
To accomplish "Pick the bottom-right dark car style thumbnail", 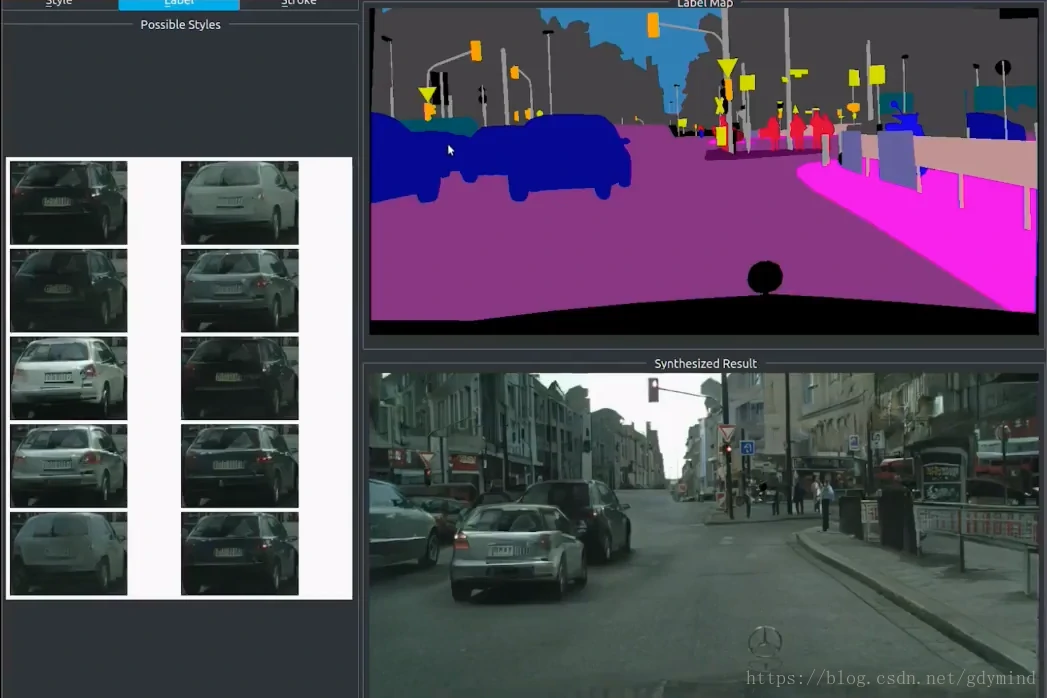I will point(240,553).
